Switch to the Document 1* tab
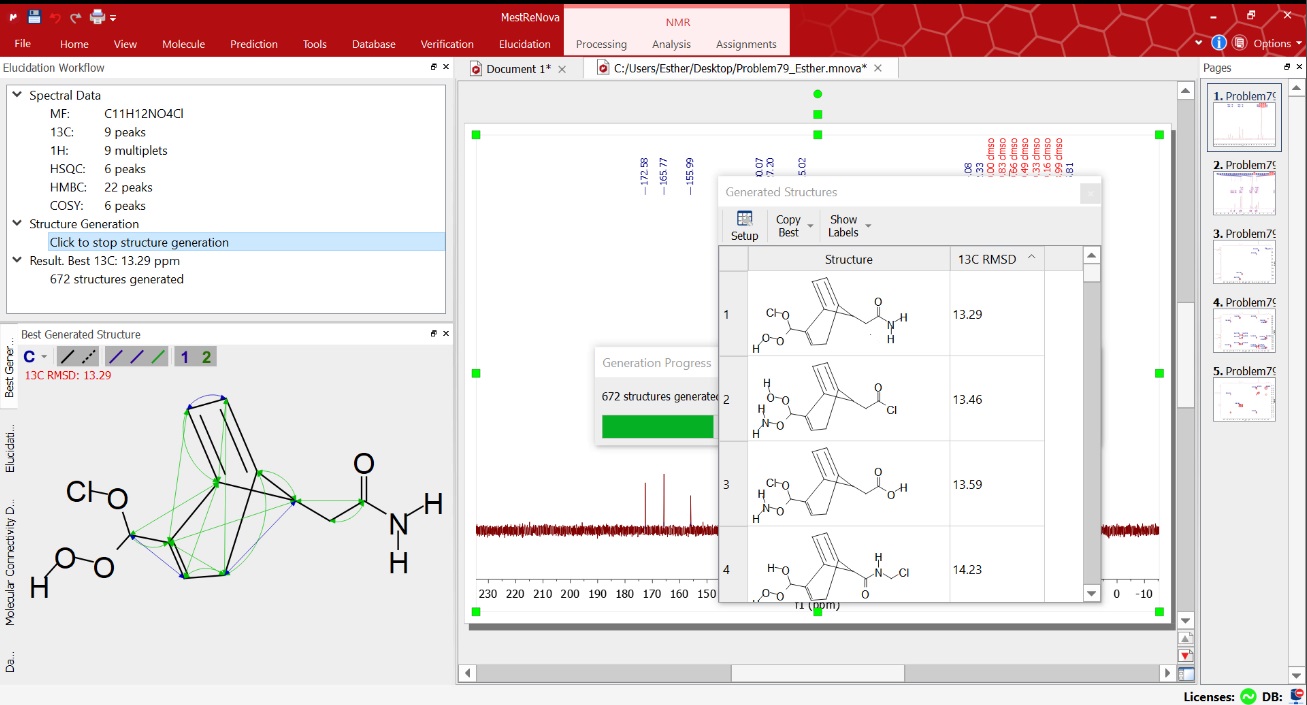 tap(518, 69)
